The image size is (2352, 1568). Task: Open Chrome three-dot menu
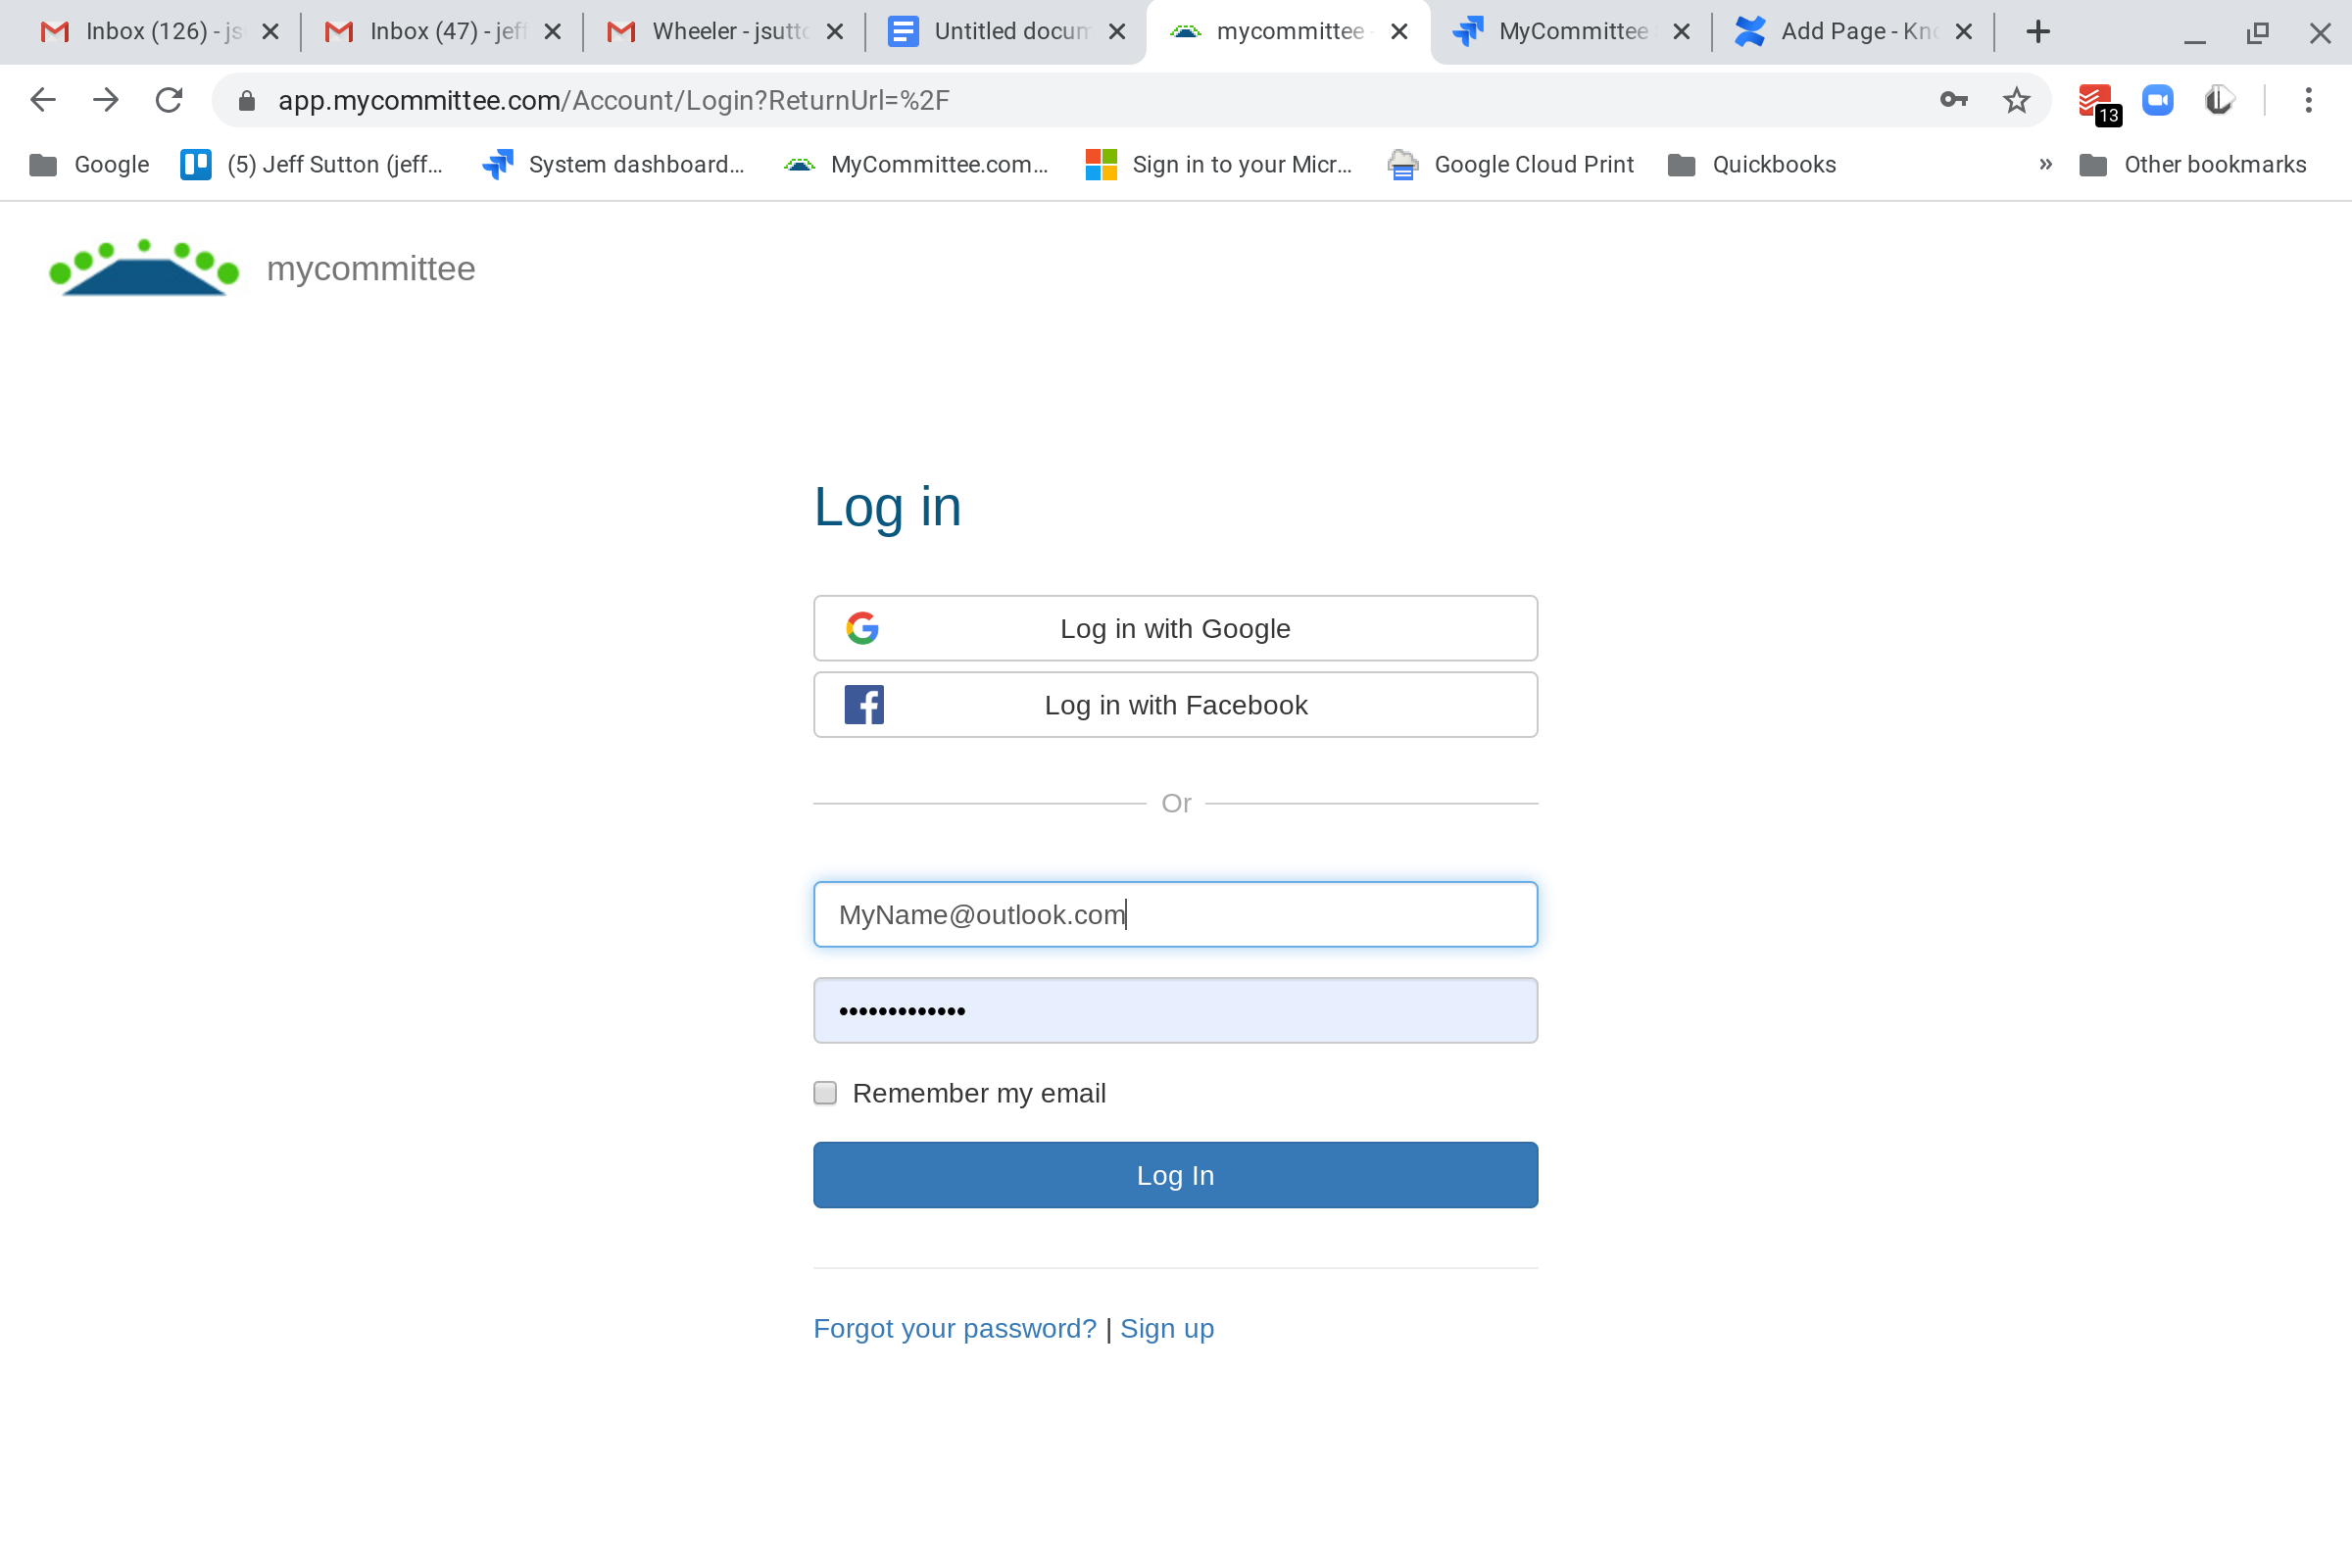[x=2308, y=100]
